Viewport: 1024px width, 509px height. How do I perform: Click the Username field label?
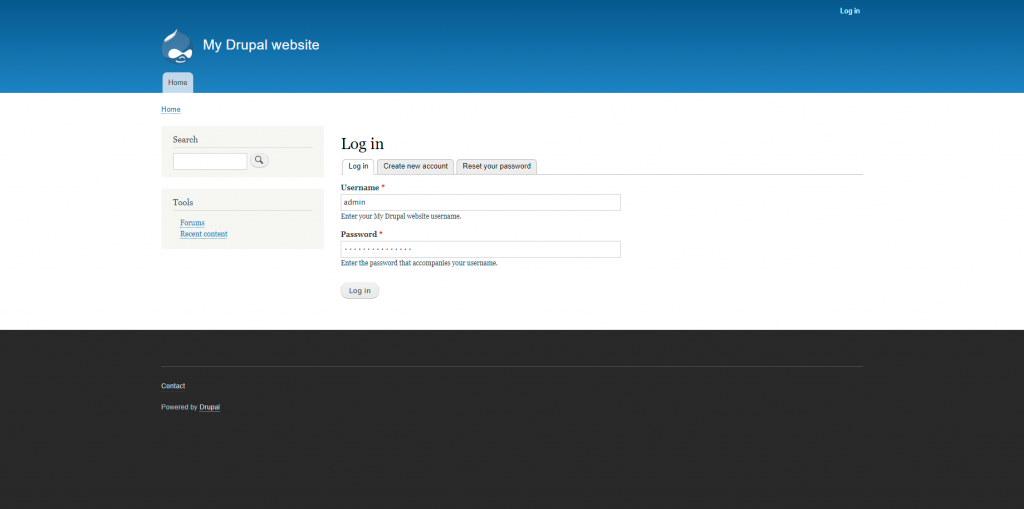click(360, 187)
